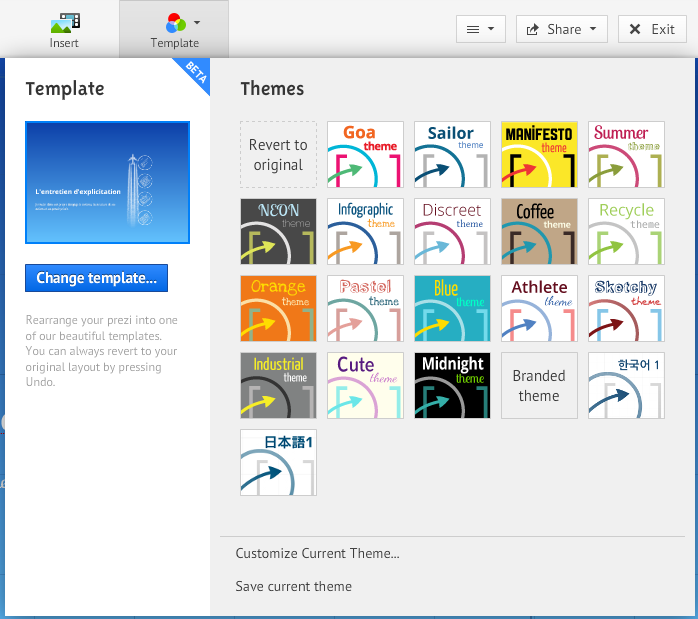The height and width of the screenshot is (619, 698).
Task: Pick the Neon theme
Action: (x=278, y=231)
